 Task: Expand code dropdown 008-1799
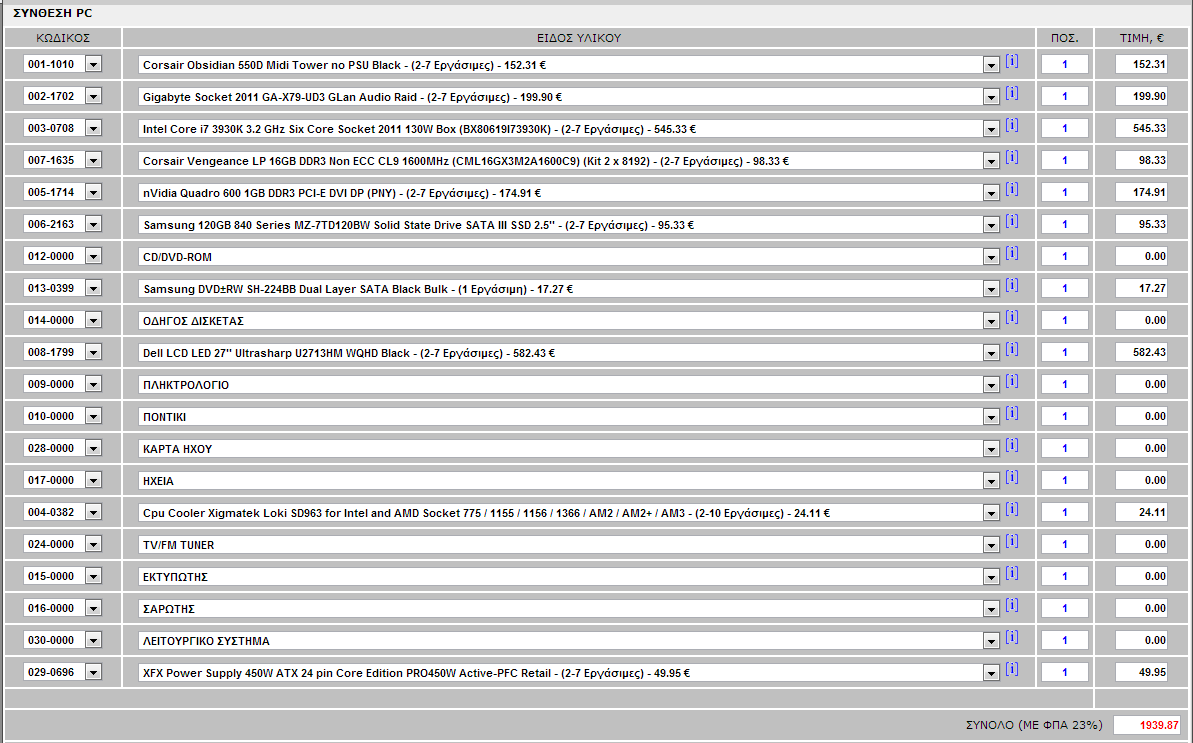coord(93,352)
